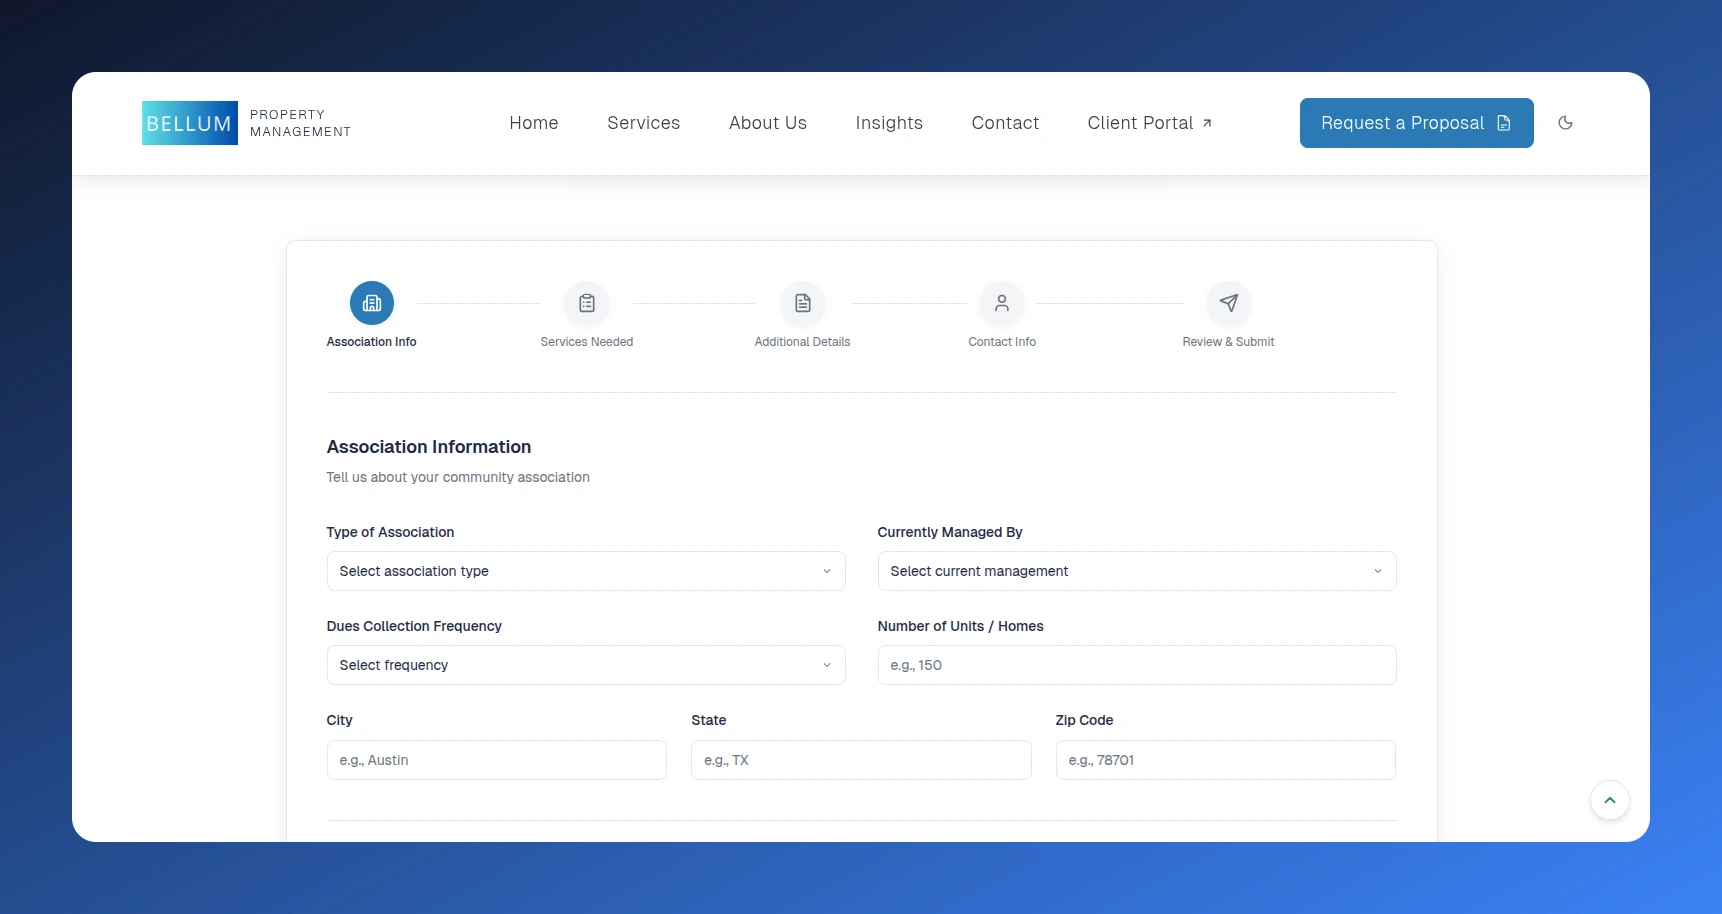Open the Currently Managed By dropdown
The image size is (1722, 914).
(x=1137, y=571)
